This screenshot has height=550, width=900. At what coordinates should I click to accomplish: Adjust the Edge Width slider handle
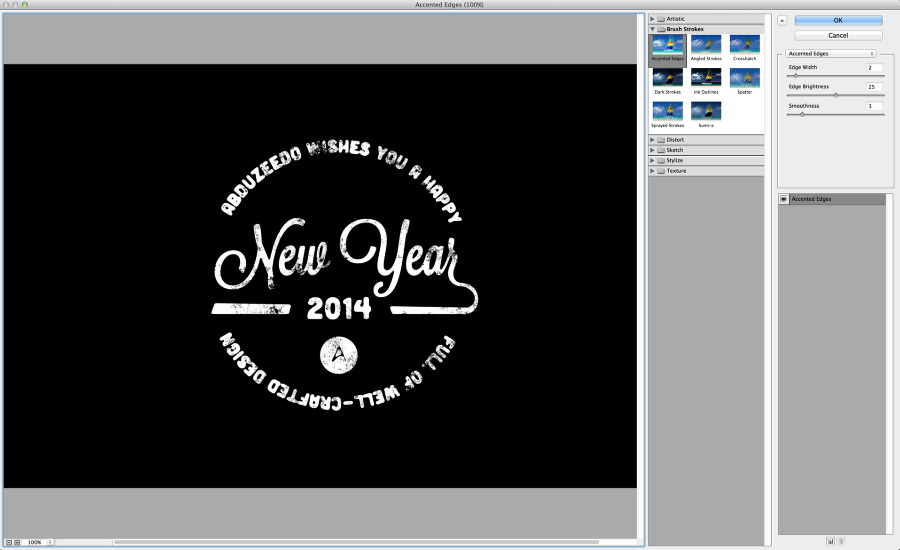click(796, 76)
